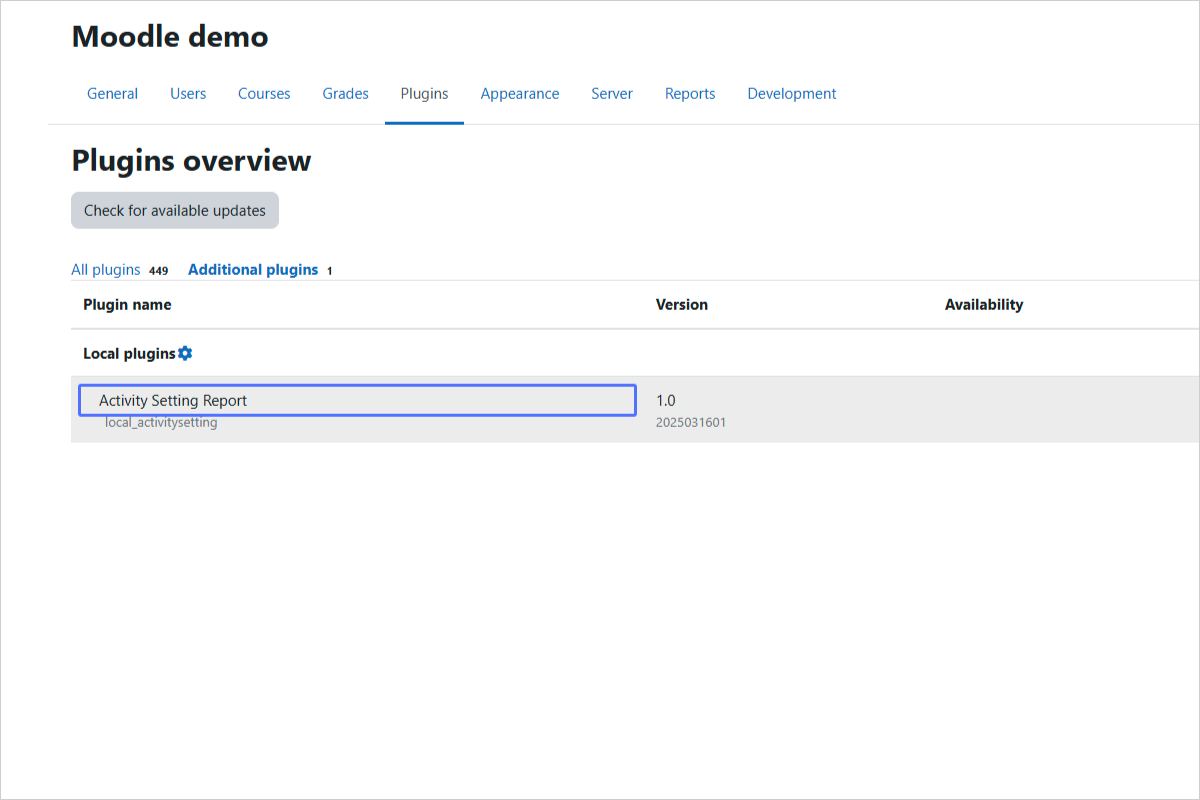Open Local plugins settings gear icon
Screen dimensions: 1200x800
point(185,354)
